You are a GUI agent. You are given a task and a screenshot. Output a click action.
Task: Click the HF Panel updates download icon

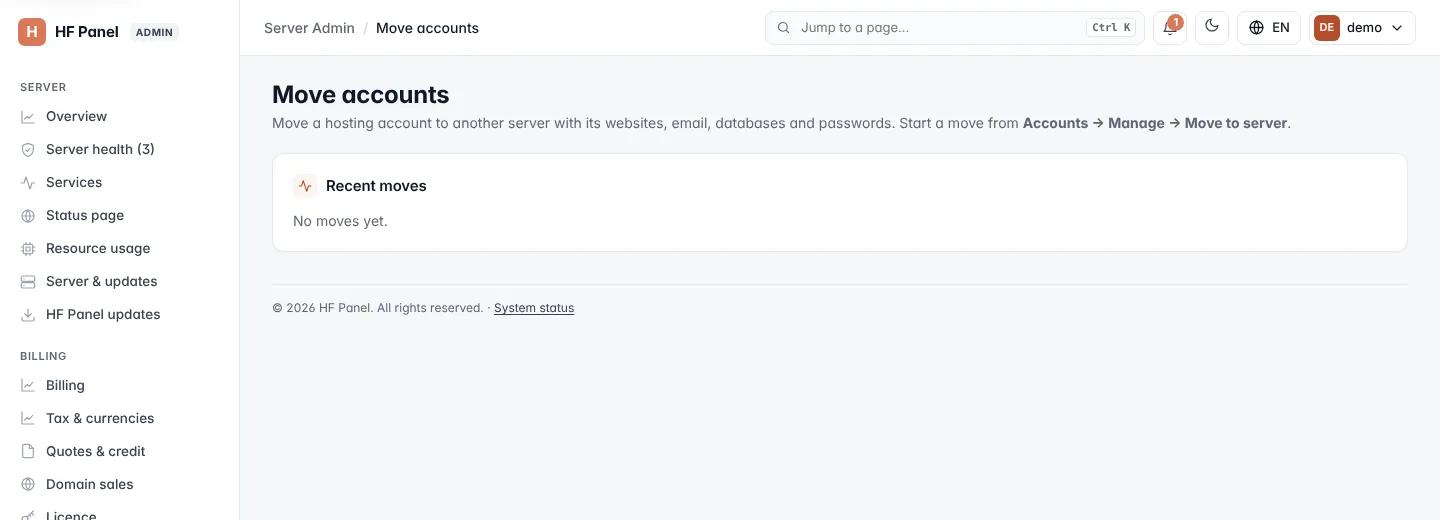tap(28, 314)
